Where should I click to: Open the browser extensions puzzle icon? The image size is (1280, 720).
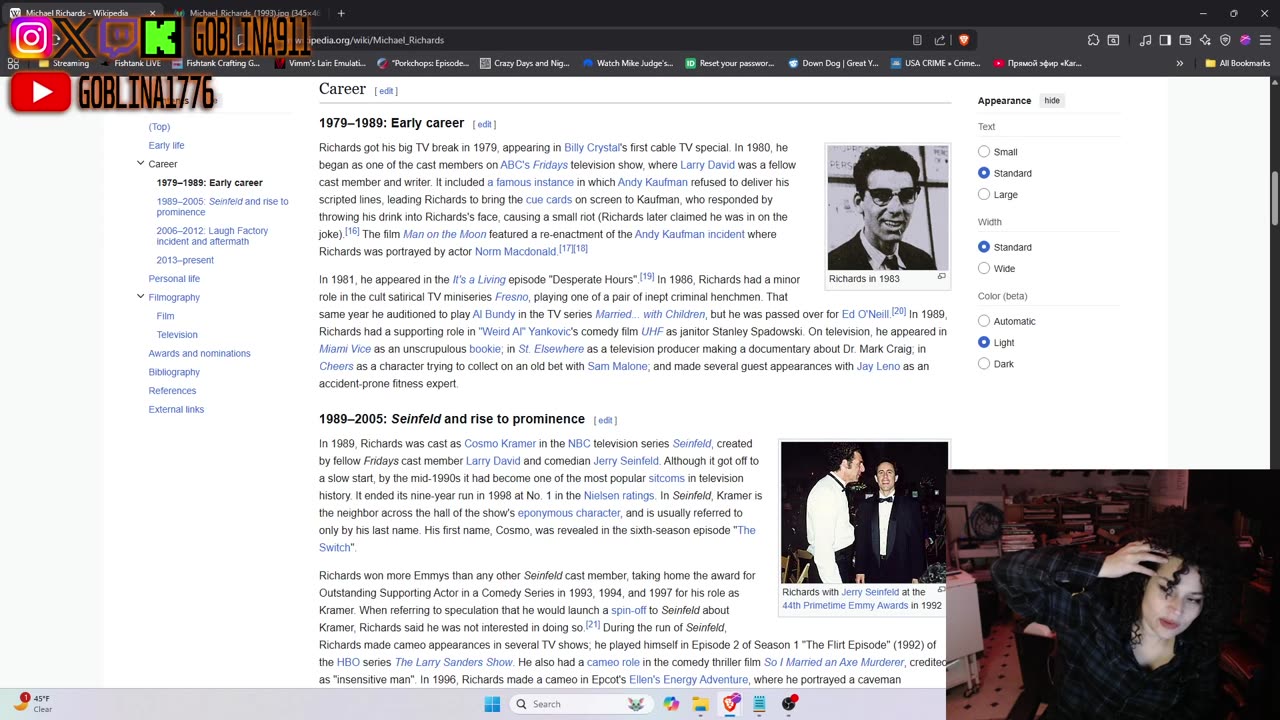(1093, 40)
